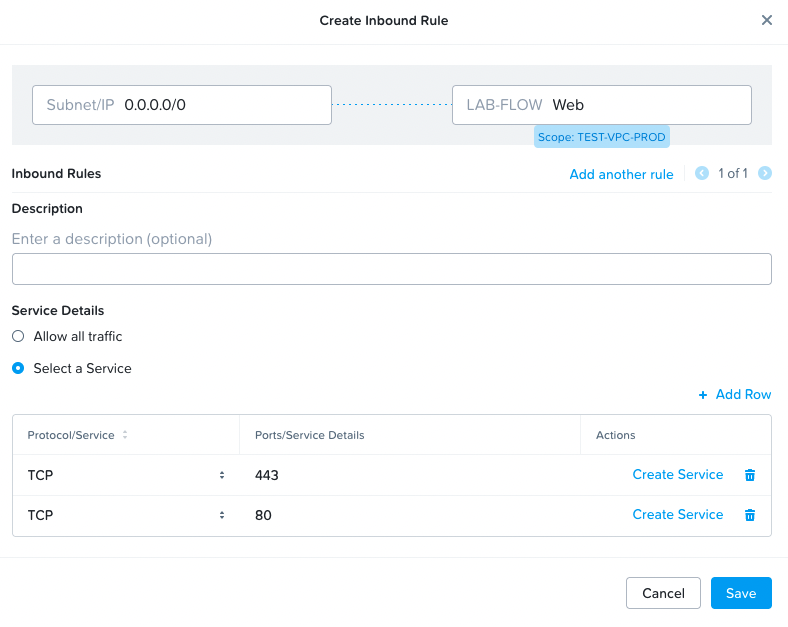Click the description text field

(x=391, y=269)
